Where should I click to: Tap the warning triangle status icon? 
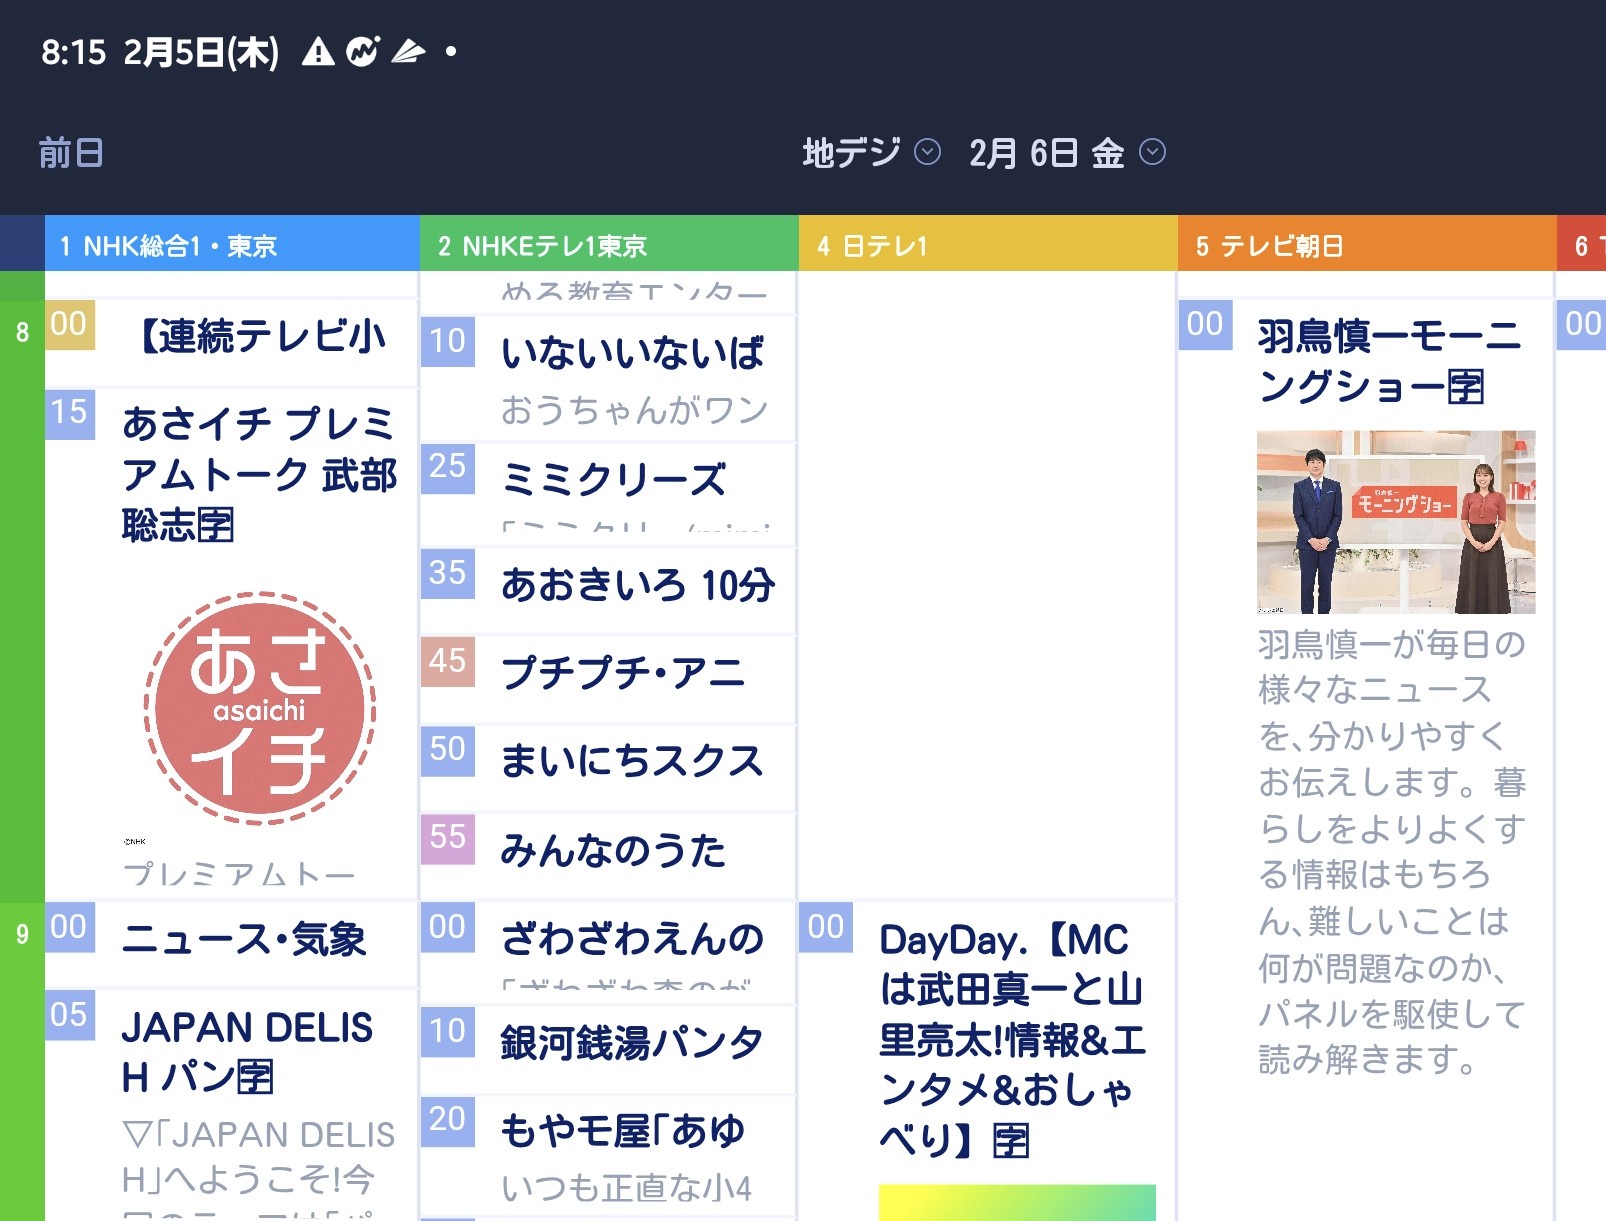point(318,51)
